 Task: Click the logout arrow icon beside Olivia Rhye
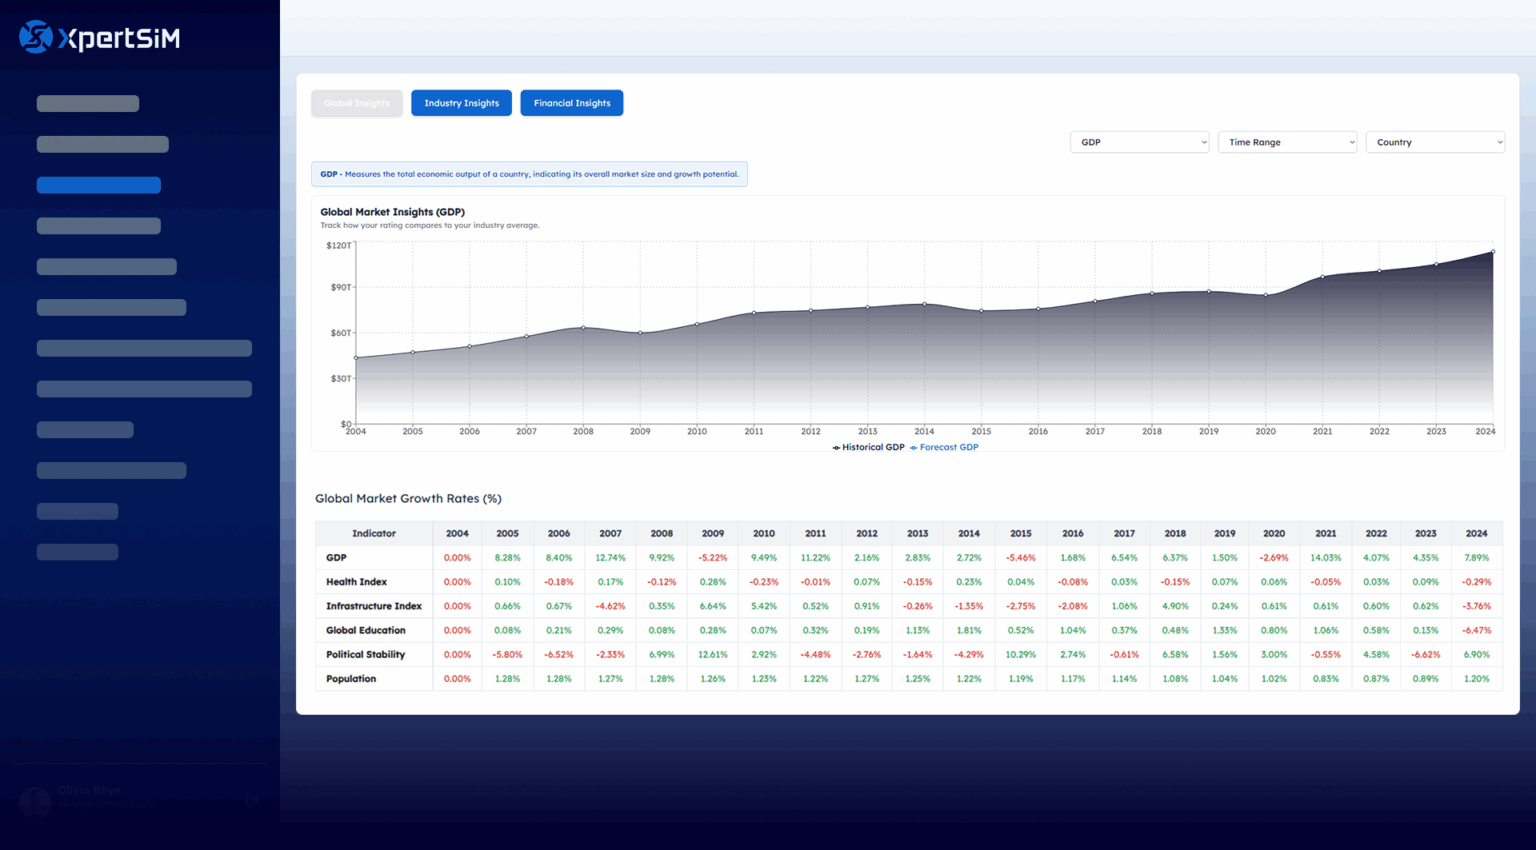click(x=252, y=799)
